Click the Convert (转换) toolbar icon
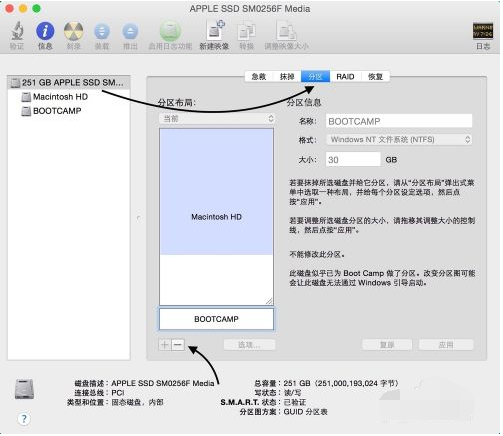503x436 pixels. (247, 31)
